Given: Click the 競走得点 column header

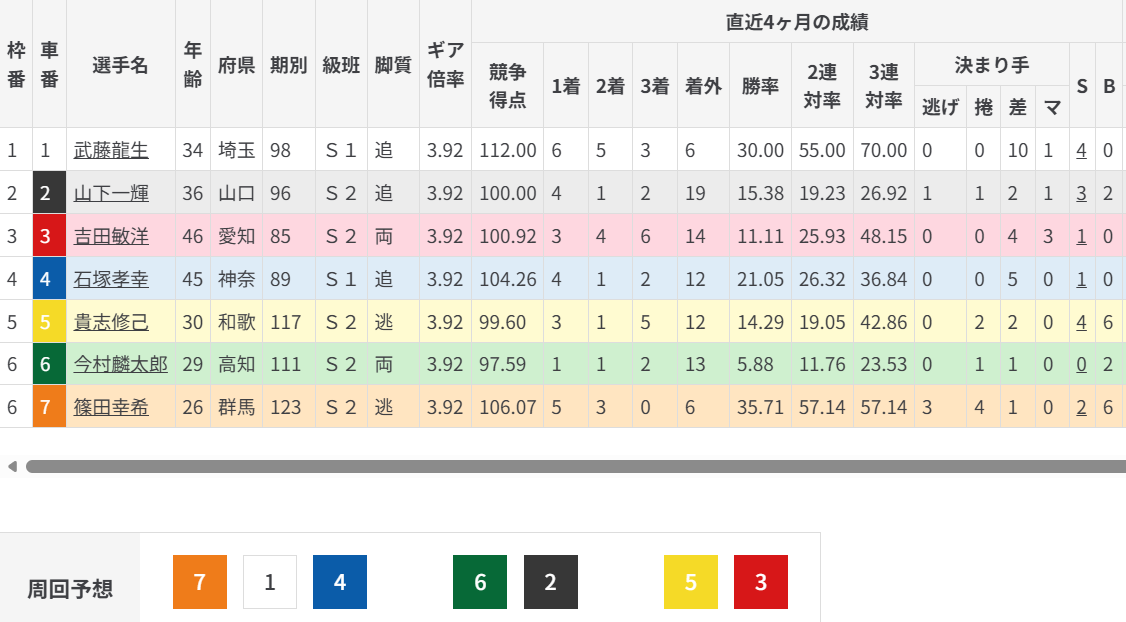Looking at the screenshot, I should 507,85.
